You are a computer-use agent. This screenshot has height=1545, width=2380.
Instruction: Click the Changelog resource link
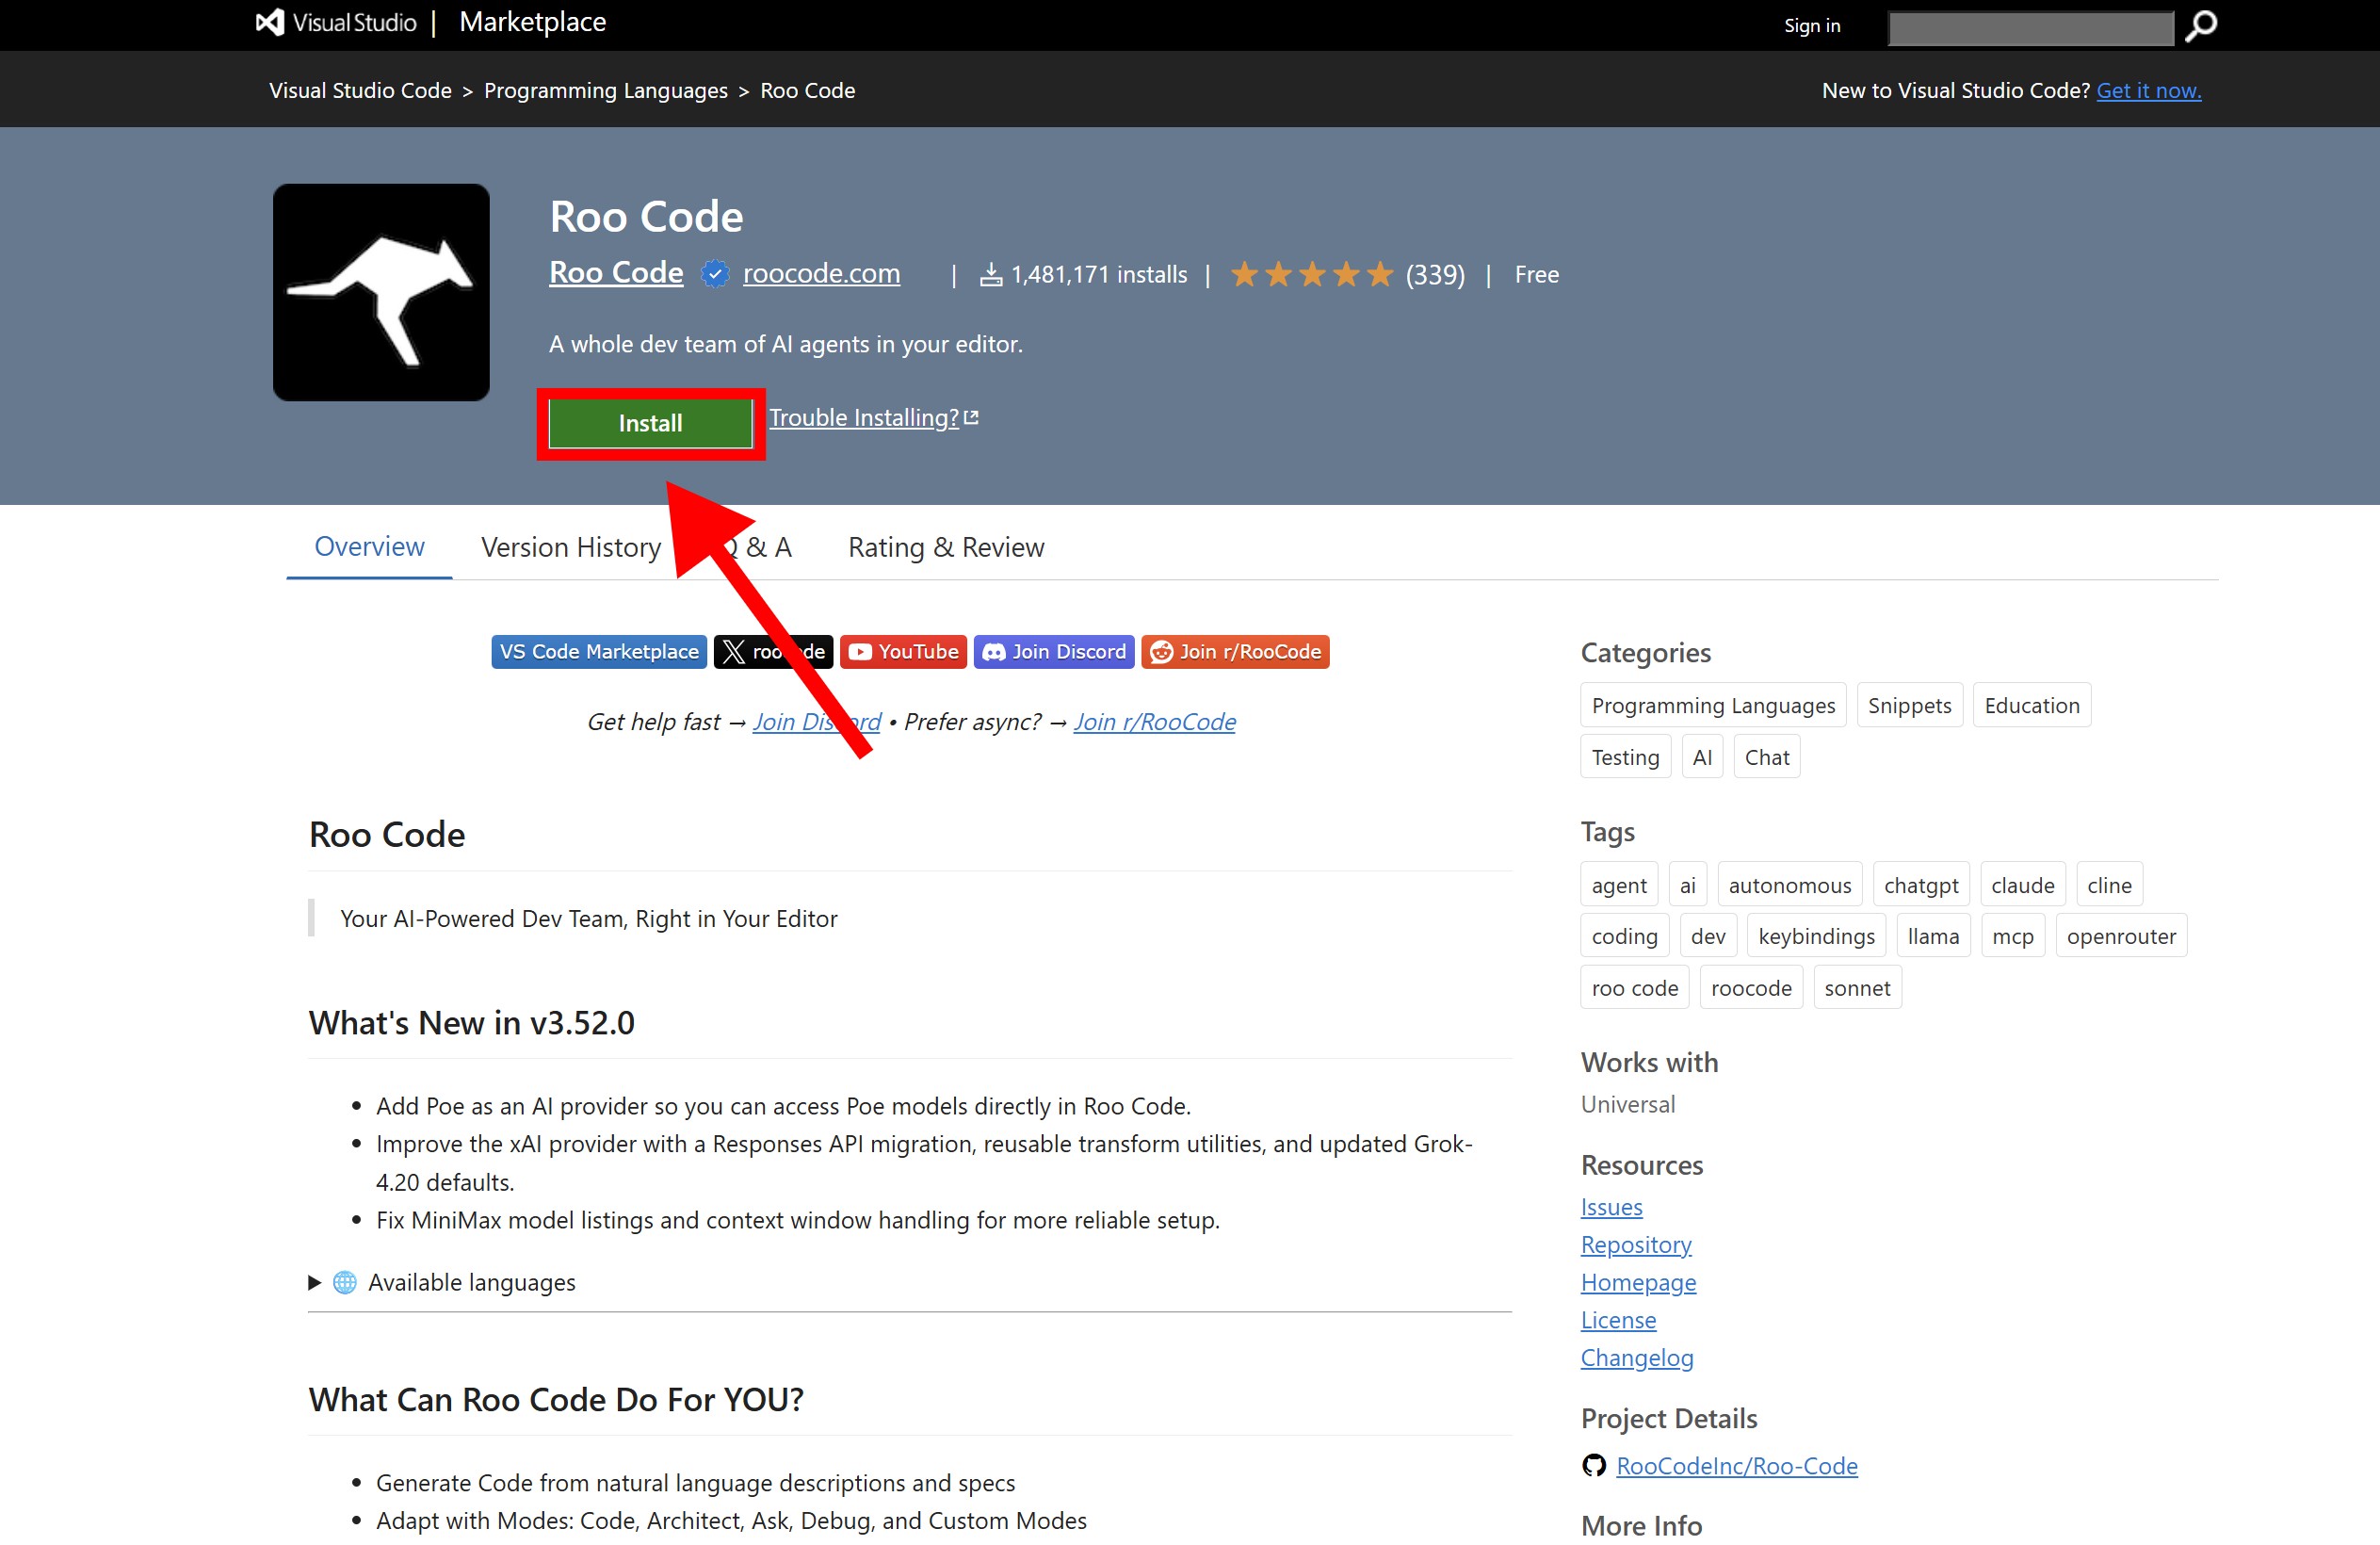[x=1636, y=1358]
